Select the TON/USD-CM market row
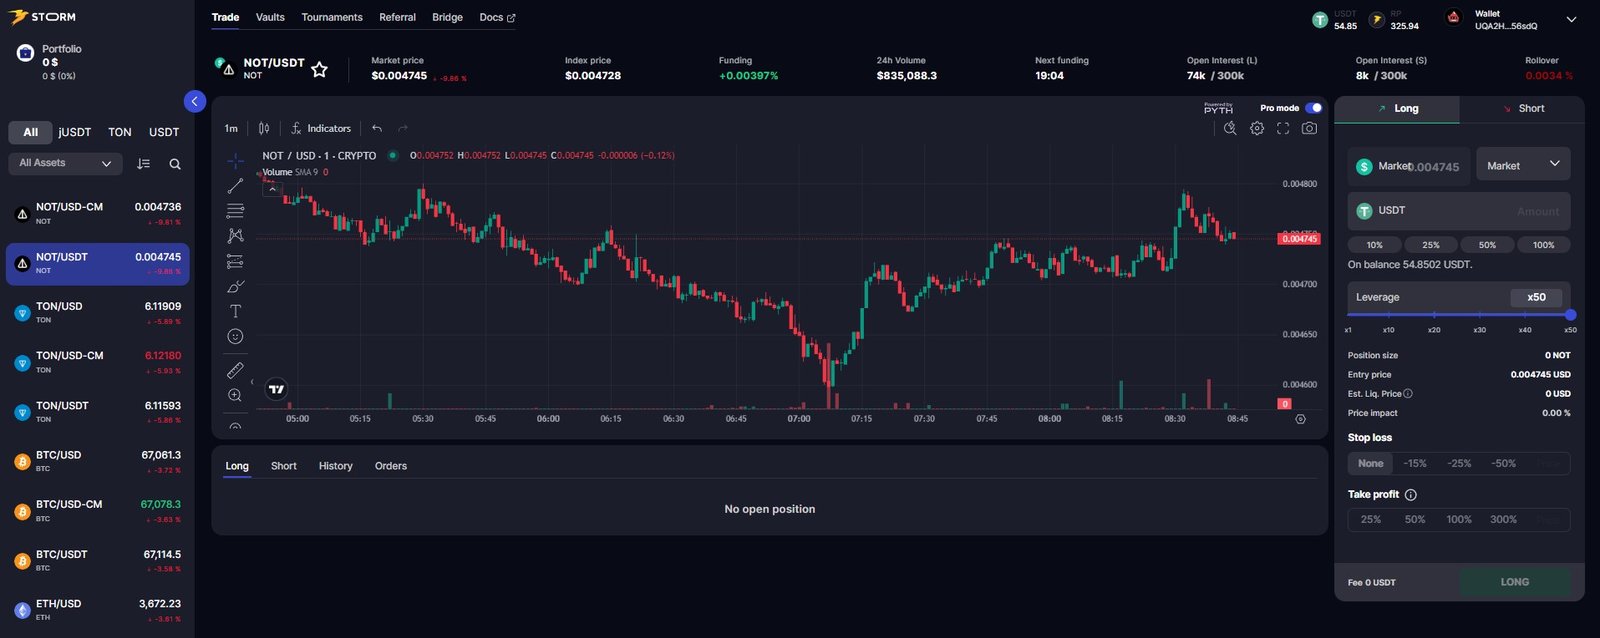The image size is (1600, 638). (97, 362)
